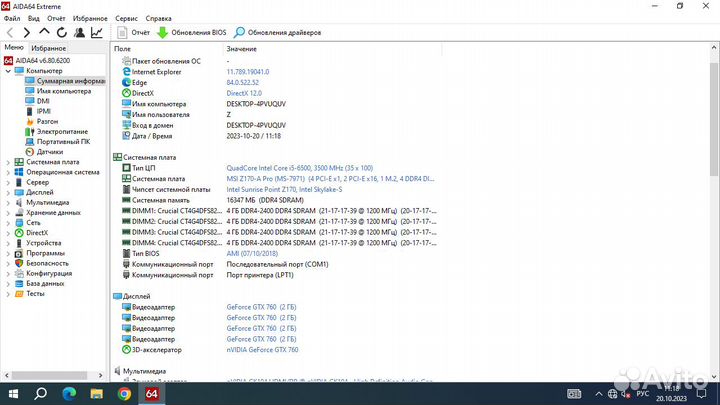Image resolution: width=720 pixels, height=405 pixels.
Task: Open the AMI (07/10/2018) BIOS link
Action: click(x=252, y=253)
